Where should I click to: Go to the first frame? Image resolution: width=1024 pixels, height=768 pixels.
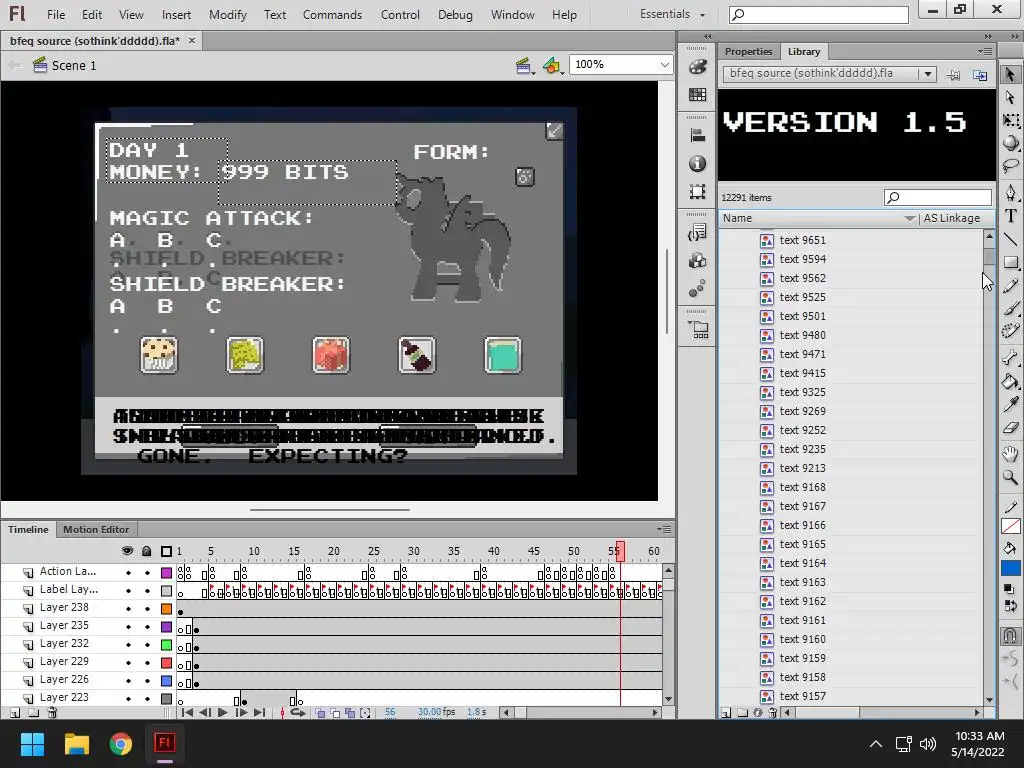(x=187, y=712)
